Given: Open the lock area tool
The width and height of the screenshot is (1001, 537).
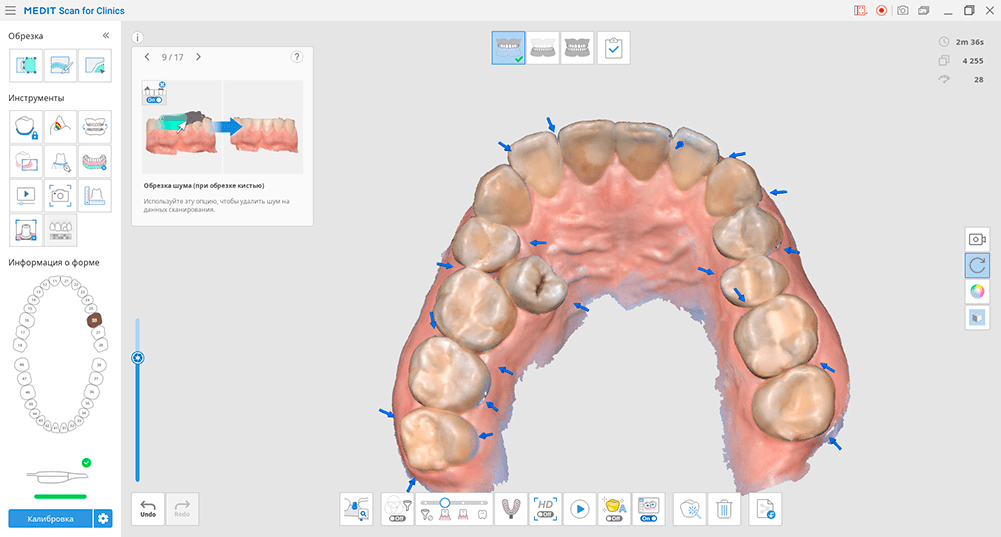Looking at the screenshot, I should click(26, 127).
